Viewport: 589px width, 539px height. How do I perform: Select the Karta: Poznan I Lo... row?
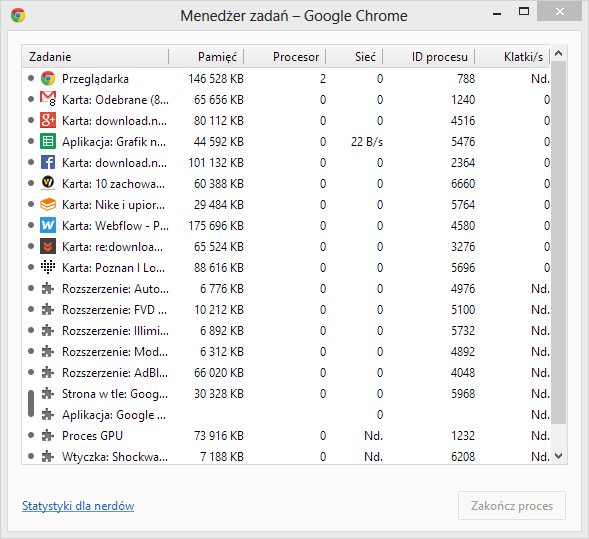coord(286,267)
